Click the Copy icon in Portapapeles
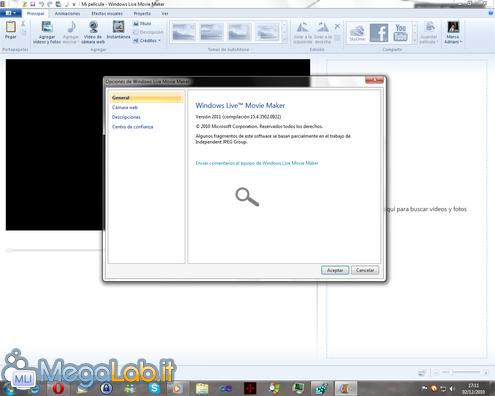 [23, 32]
